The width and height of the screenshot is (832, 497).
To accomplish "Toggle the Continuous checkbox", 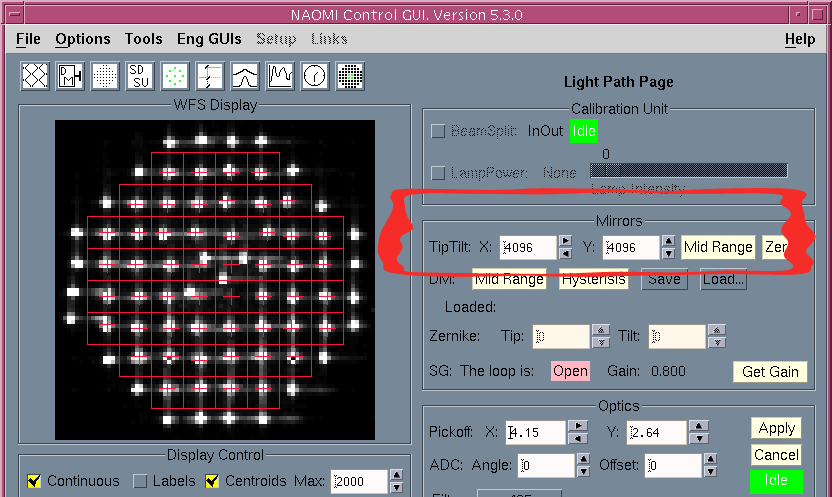I will (34, 481).
